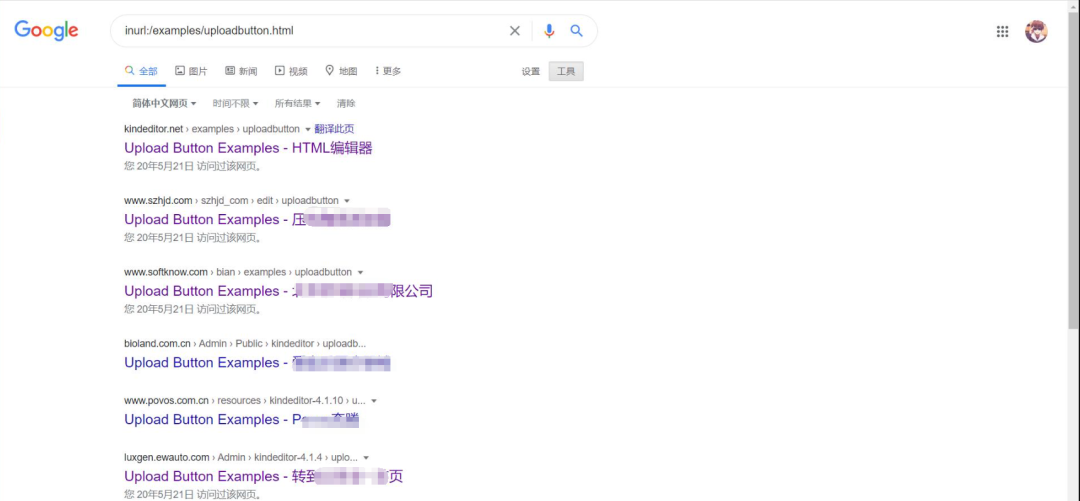The width and height of the screenshot is (1080, 501).
Task: Switch to the 视频 tab
Action: [291, 71]
